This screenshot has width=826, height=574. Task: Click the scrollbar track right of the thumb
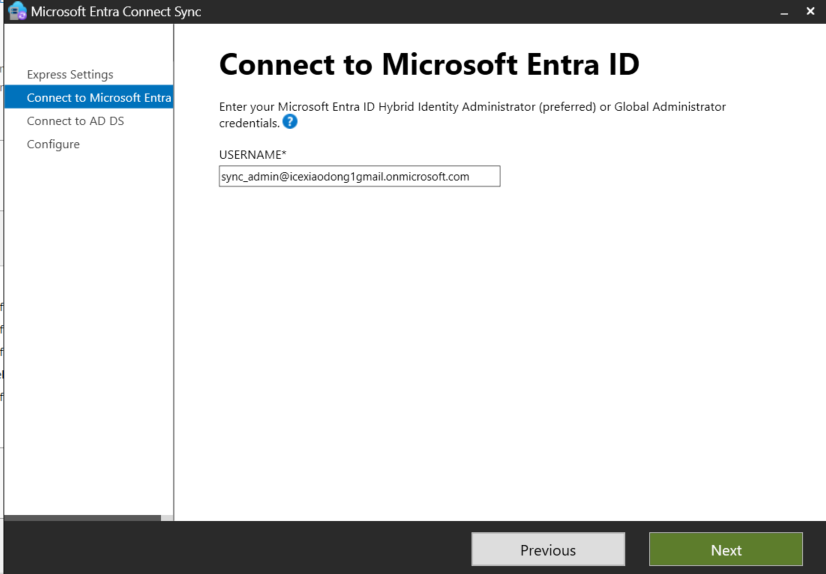click(167, 517)
